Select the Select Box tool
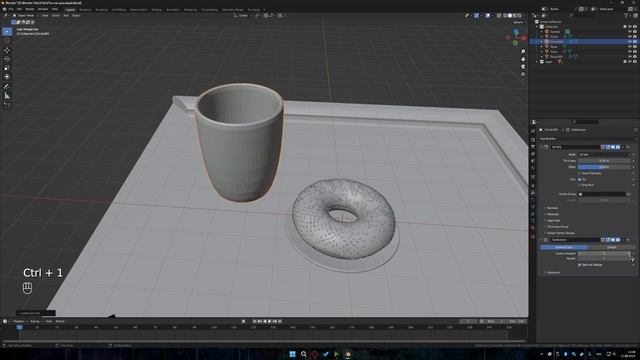The height and width of the screenshot is (360, 640). click(x=7, y=31)
